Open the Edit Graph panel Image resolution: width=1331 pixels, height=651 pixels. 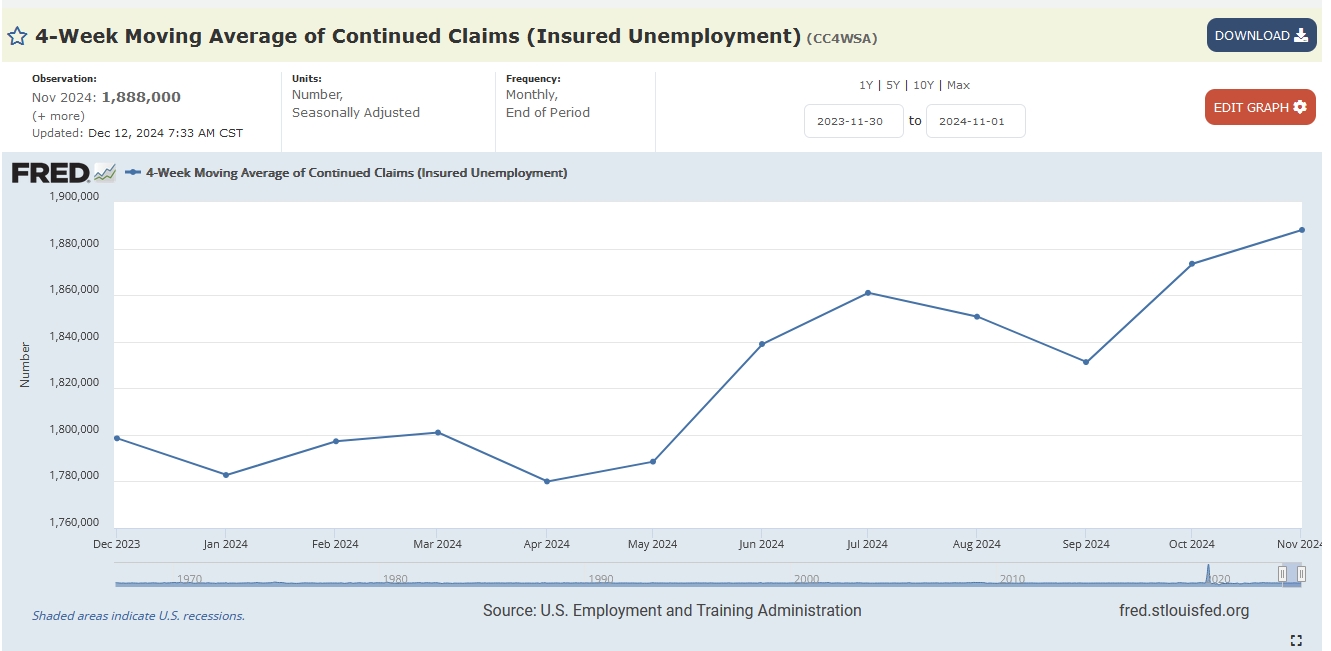tap(1259, 107)
